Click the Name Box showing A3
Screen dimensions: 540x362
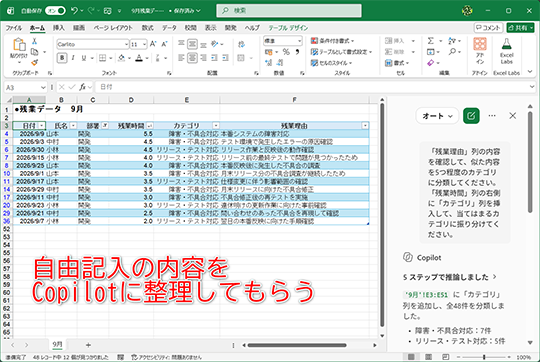coord(25,87)
